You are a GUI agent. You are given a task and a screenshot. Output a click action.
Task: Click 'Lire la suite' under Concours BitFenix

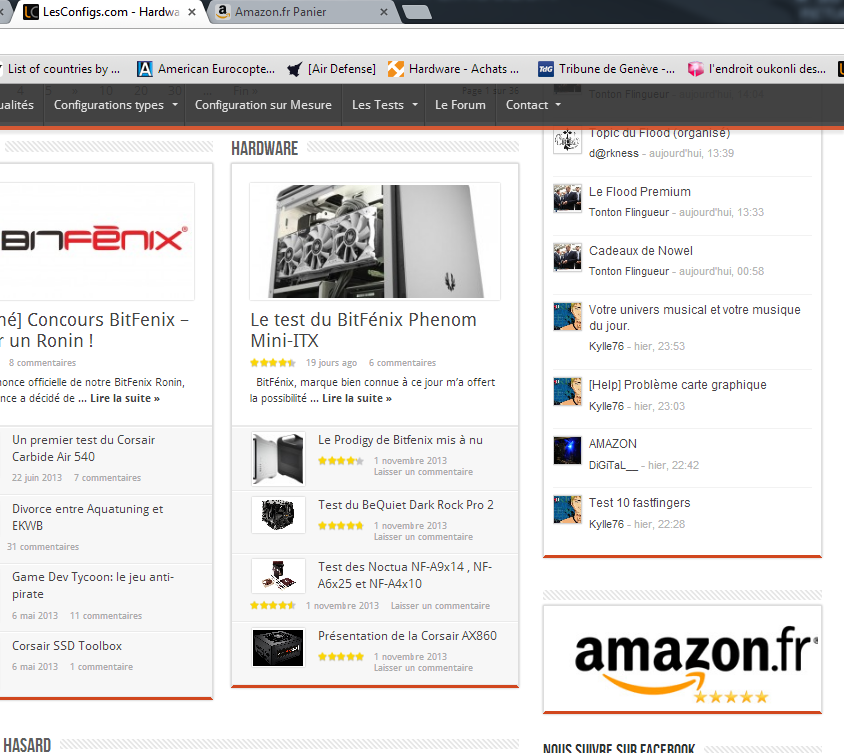point(125,398)
